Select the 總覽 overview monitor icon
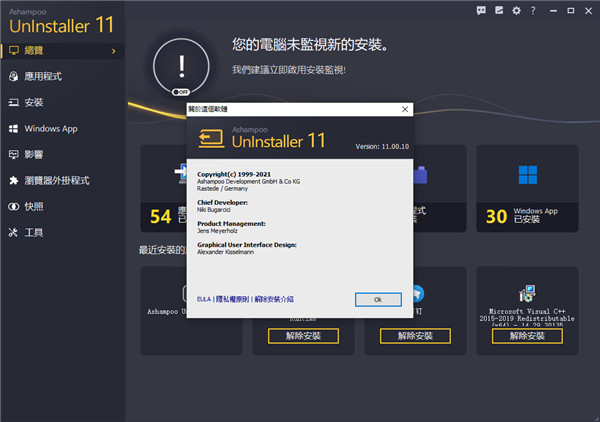The image size is (600, 422). coord(14,51)
